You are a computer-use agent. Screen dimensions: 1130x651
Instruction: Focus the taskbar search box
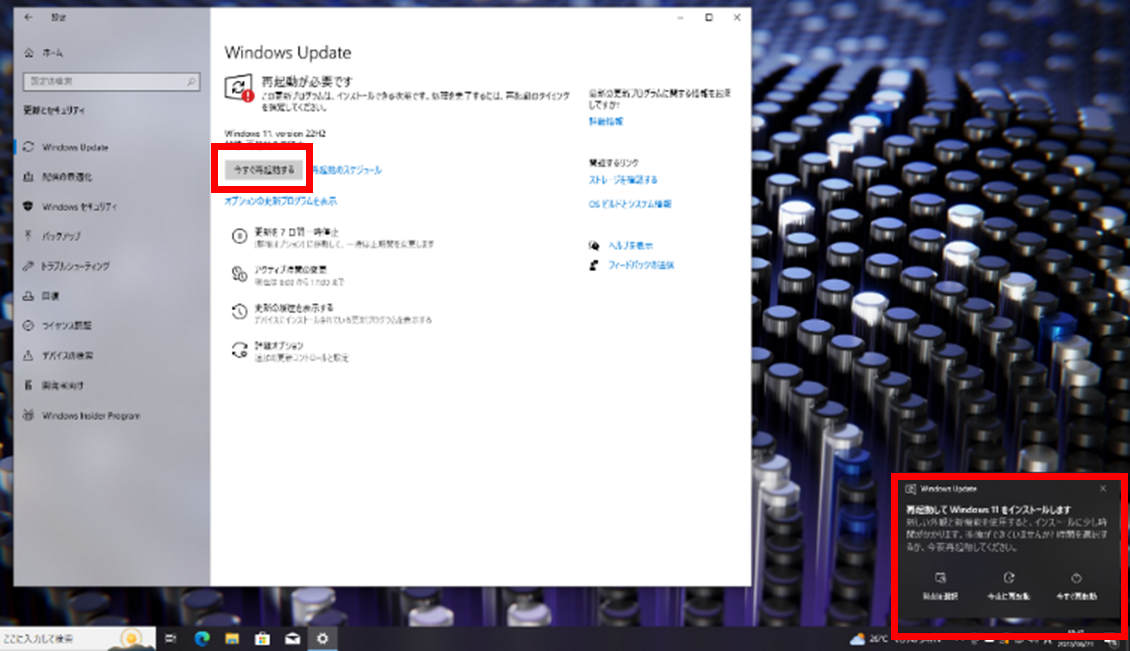(77, 639)
